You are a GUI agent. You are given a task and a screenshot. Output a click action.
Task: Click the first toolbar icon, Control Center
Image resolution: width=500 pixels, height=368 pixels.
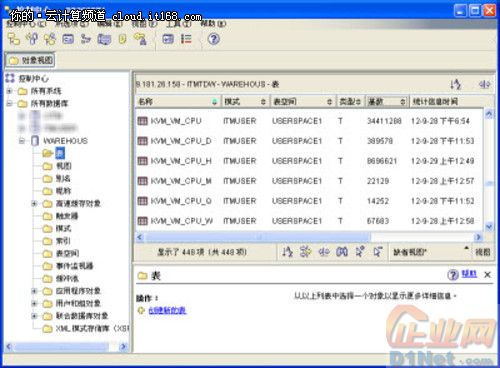pyautogui.click(x=14, y=39)
